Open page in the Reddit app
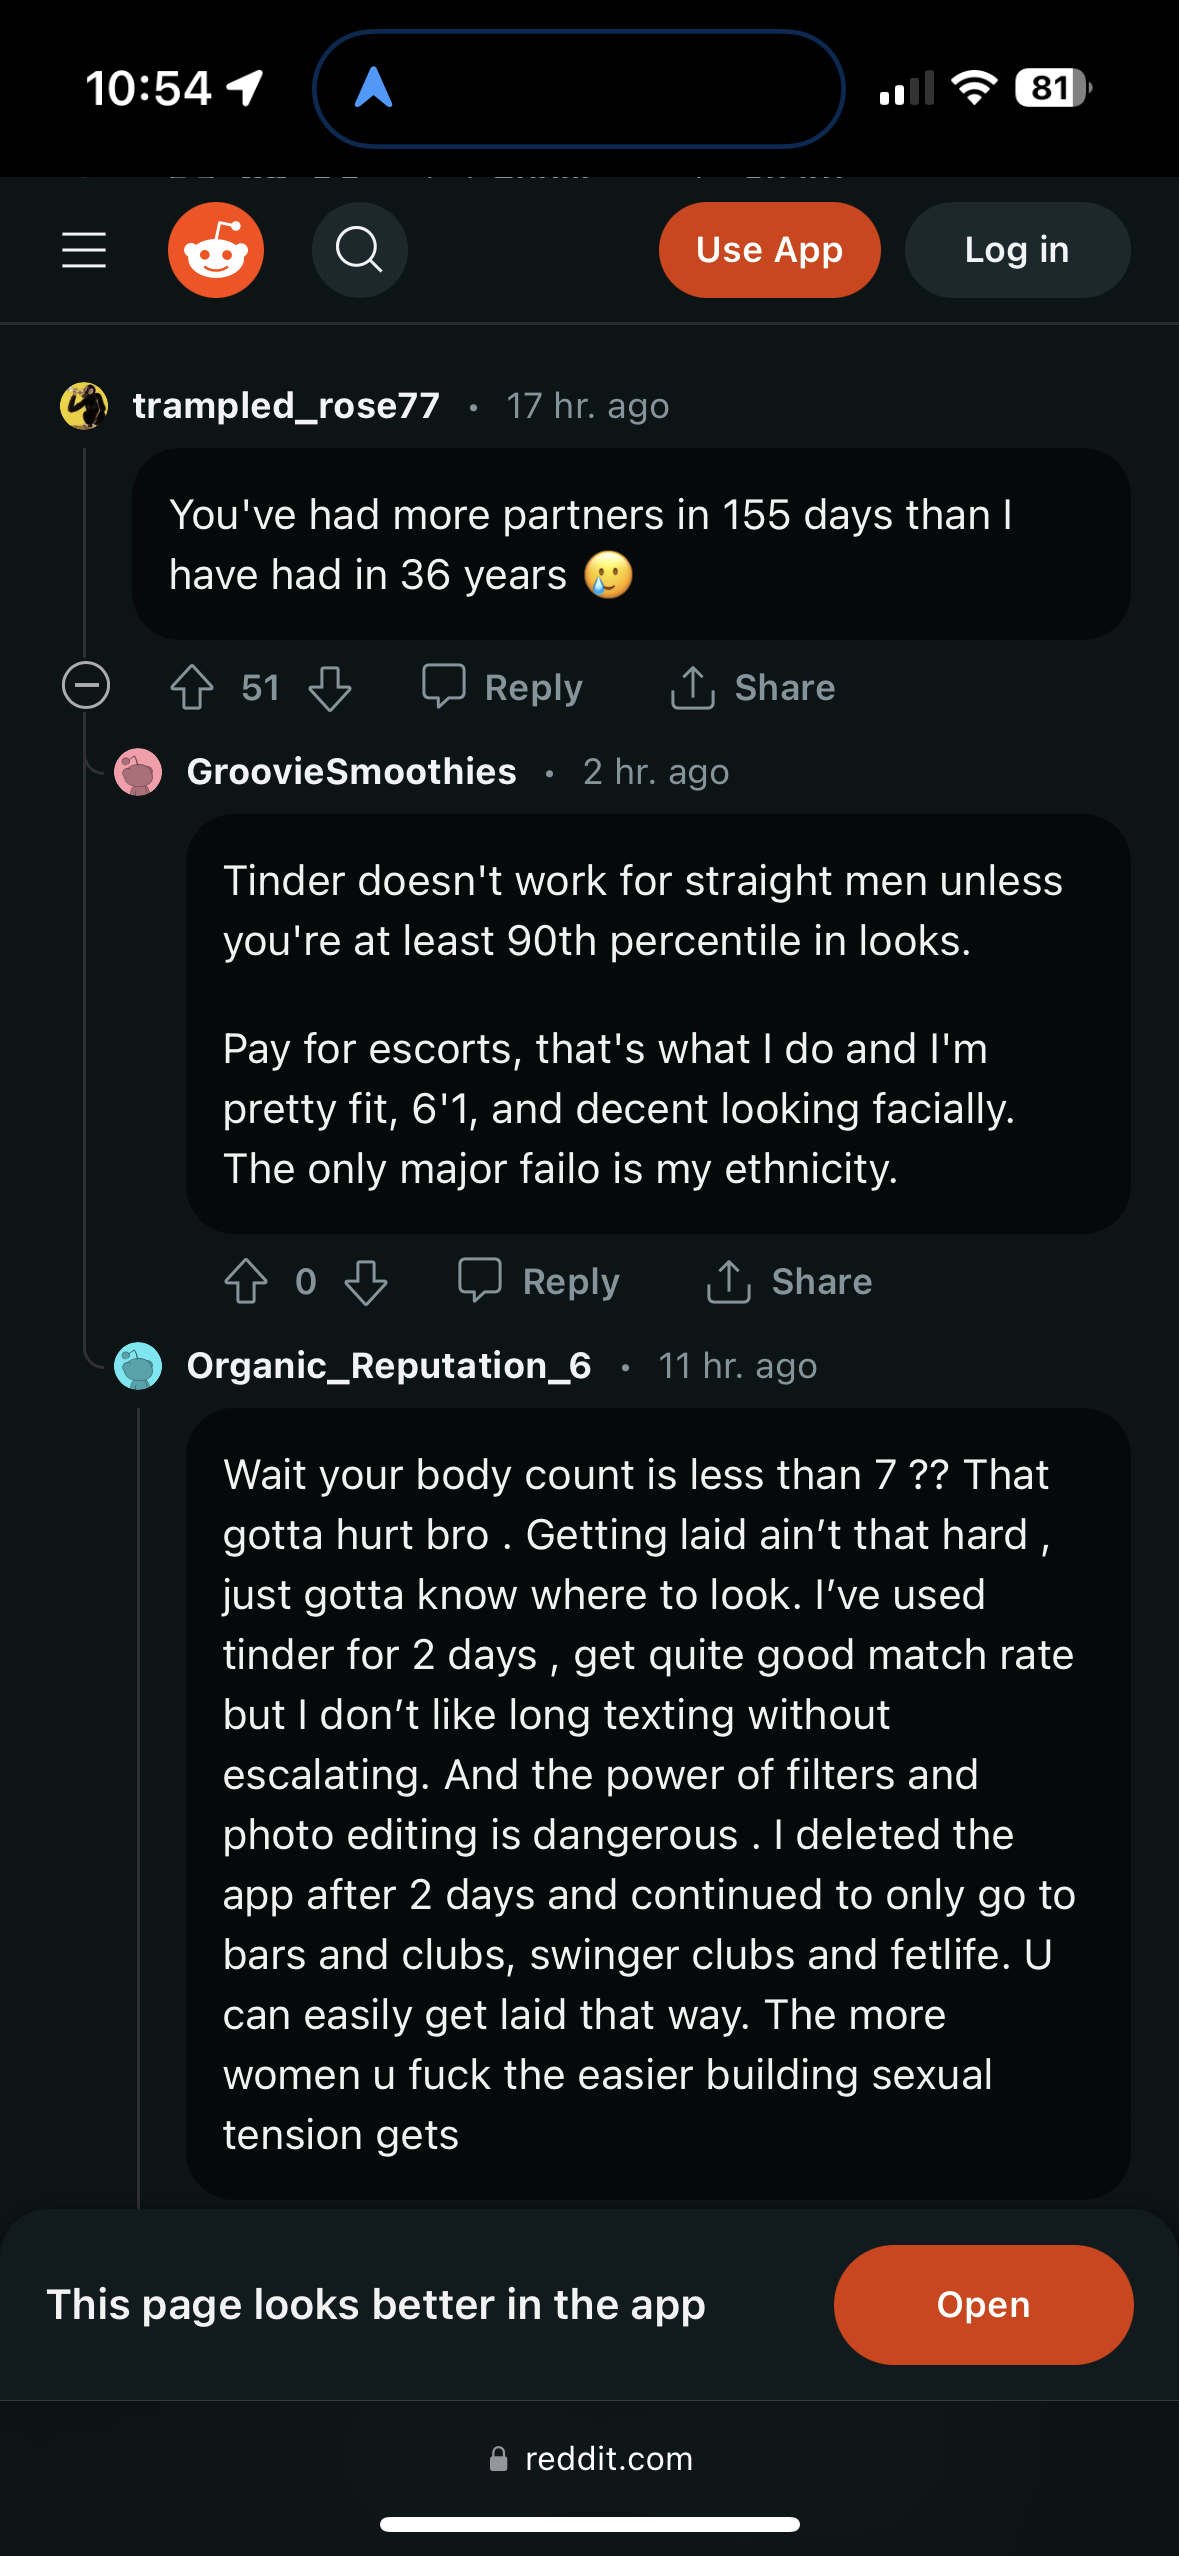 pyautogui.click(x=983, y=2305)
